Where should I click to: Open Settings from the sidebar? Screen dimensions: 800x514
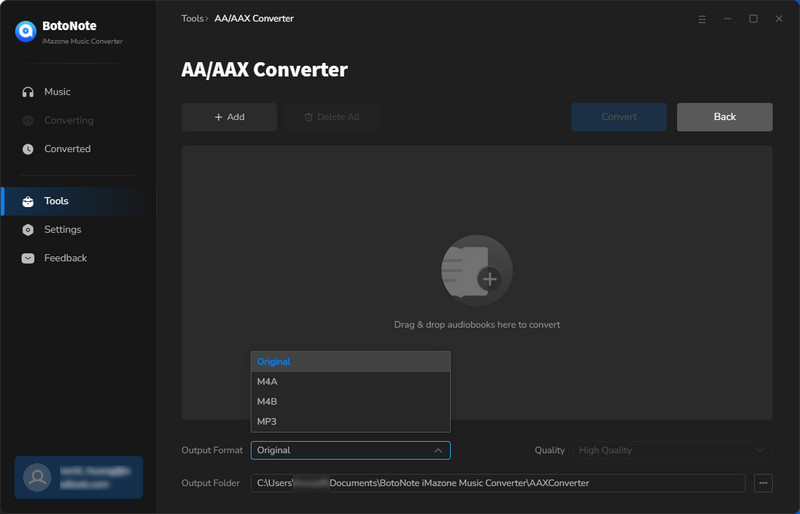tap(79, 230)
